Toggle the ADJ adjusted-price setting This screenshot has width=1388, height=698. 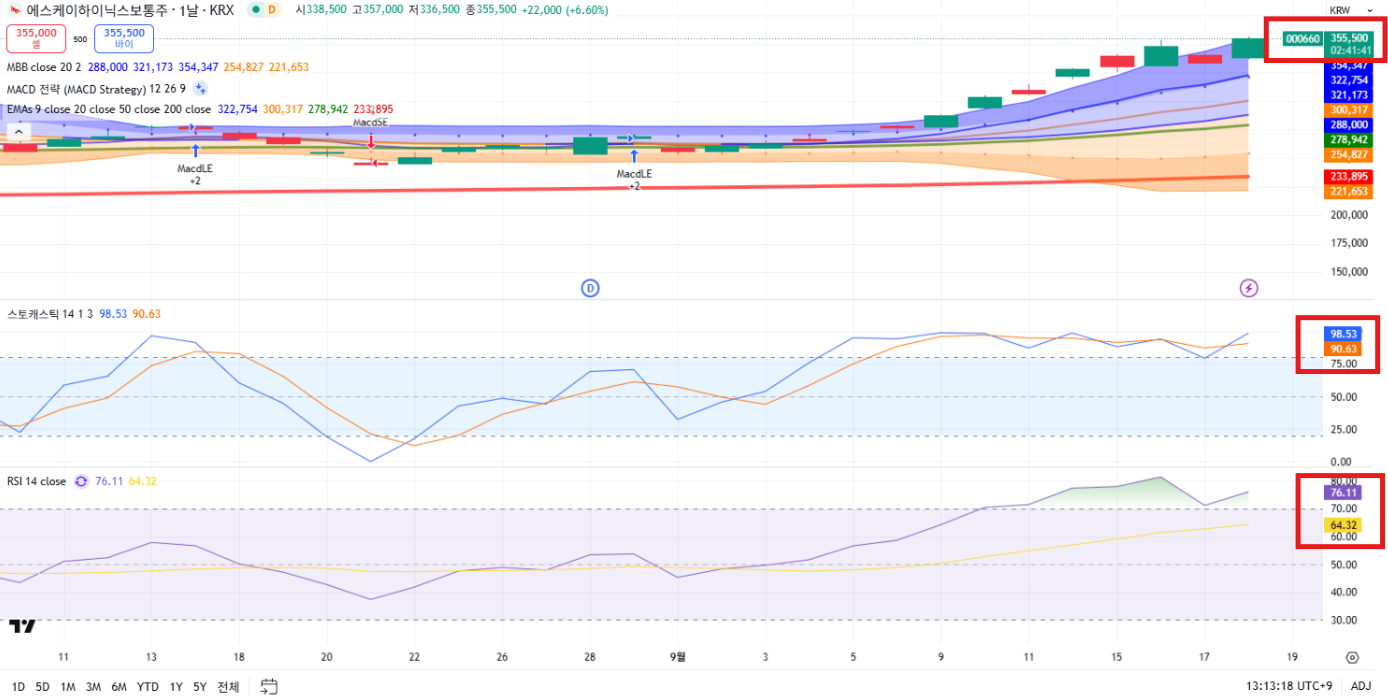point(1361,686)
